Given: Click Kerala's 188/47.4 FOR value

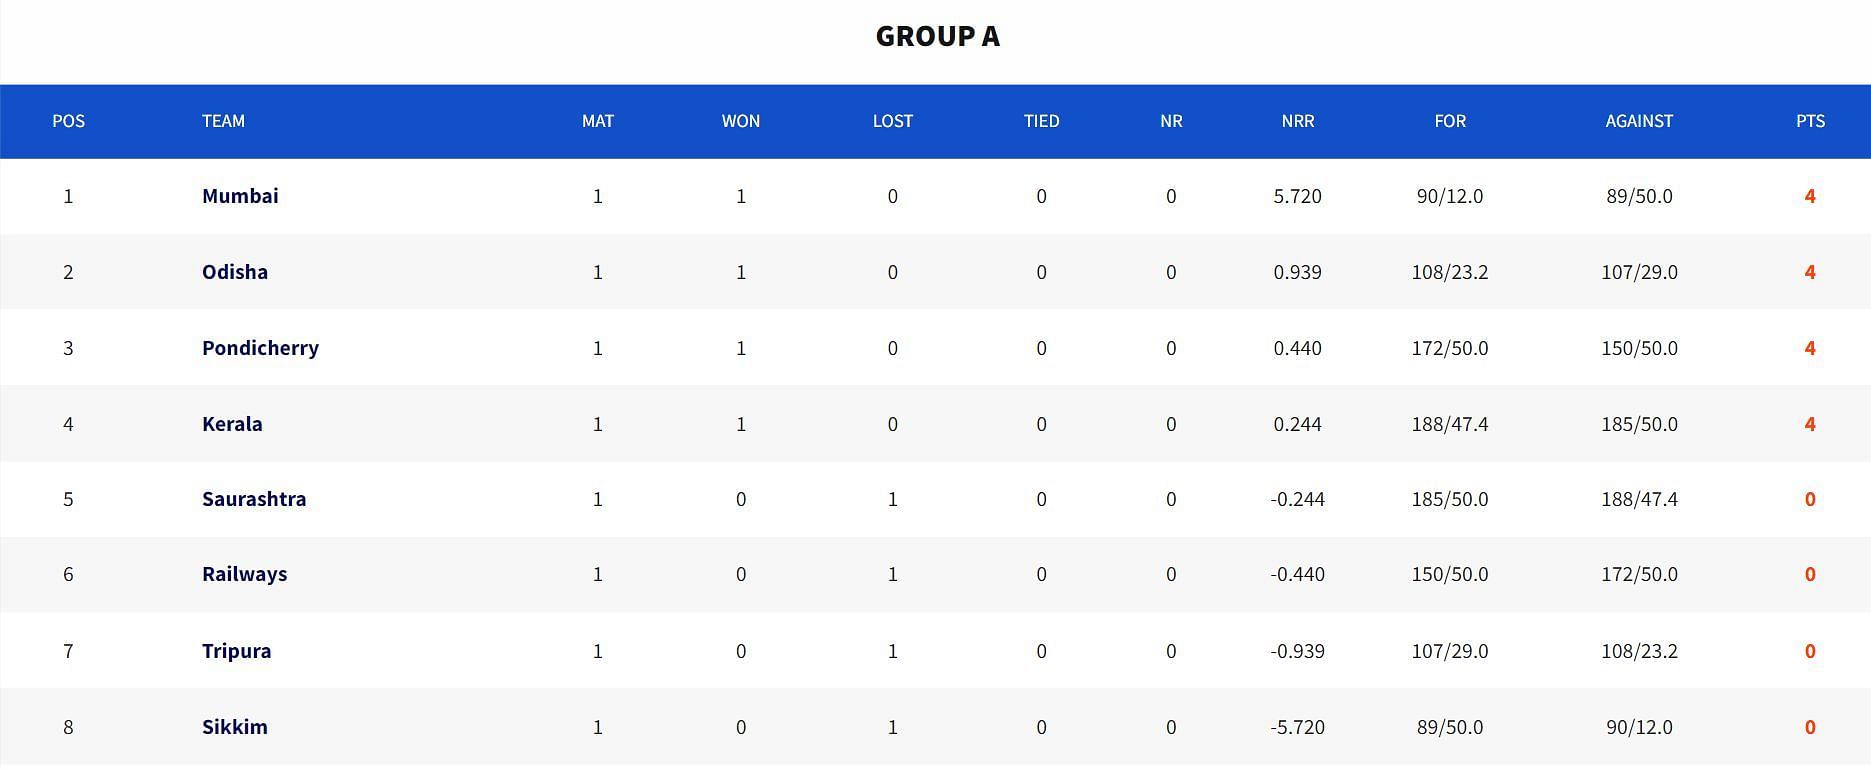Looking at the screenshot, I should pos(1450,424).
